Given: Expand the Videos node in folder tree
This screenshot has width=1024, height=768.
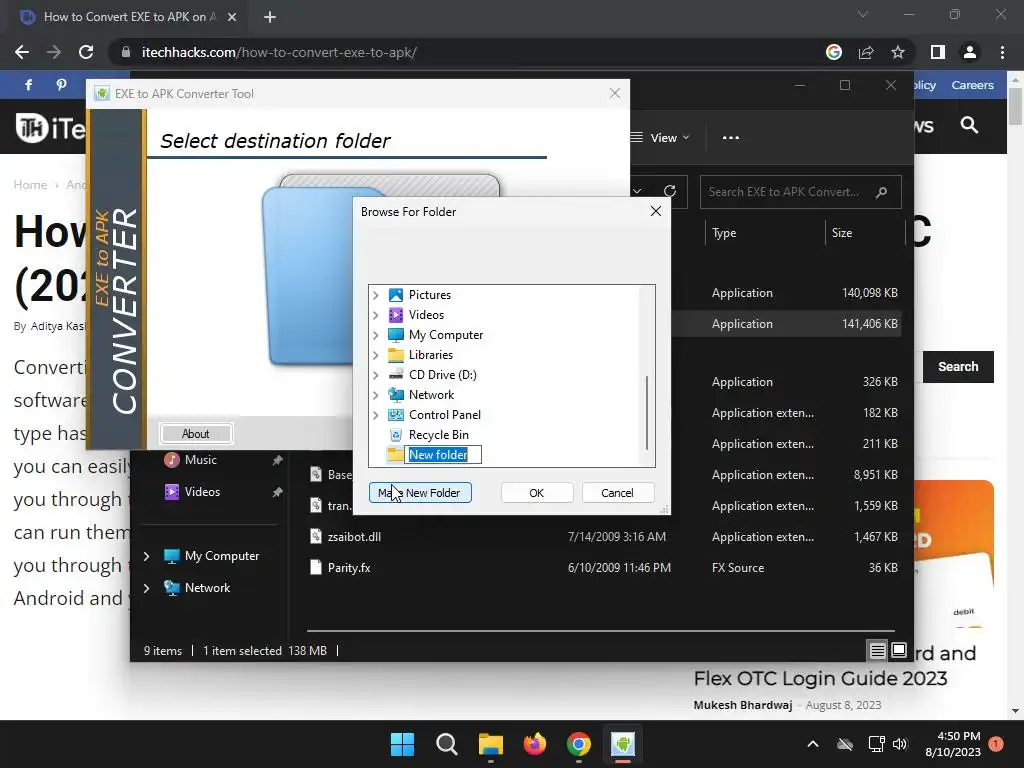Looking at the screenshot, I should (x=376, y=315).
